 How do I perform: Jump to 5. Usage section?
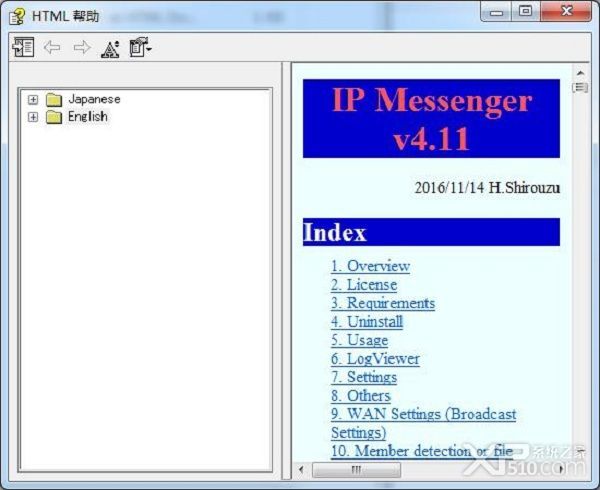pyautogui.click(x=360, y=340)
